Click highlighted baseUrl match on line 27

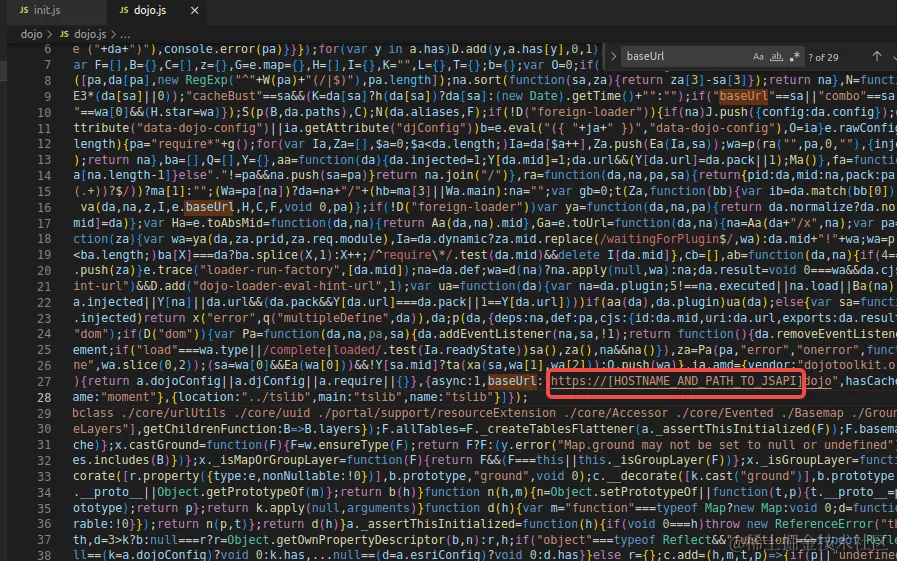[512, 381]
